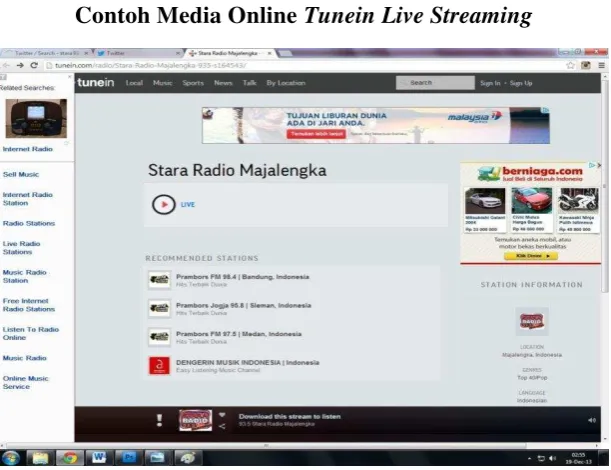Click the Sign Up link

click(x=521, y=83)
